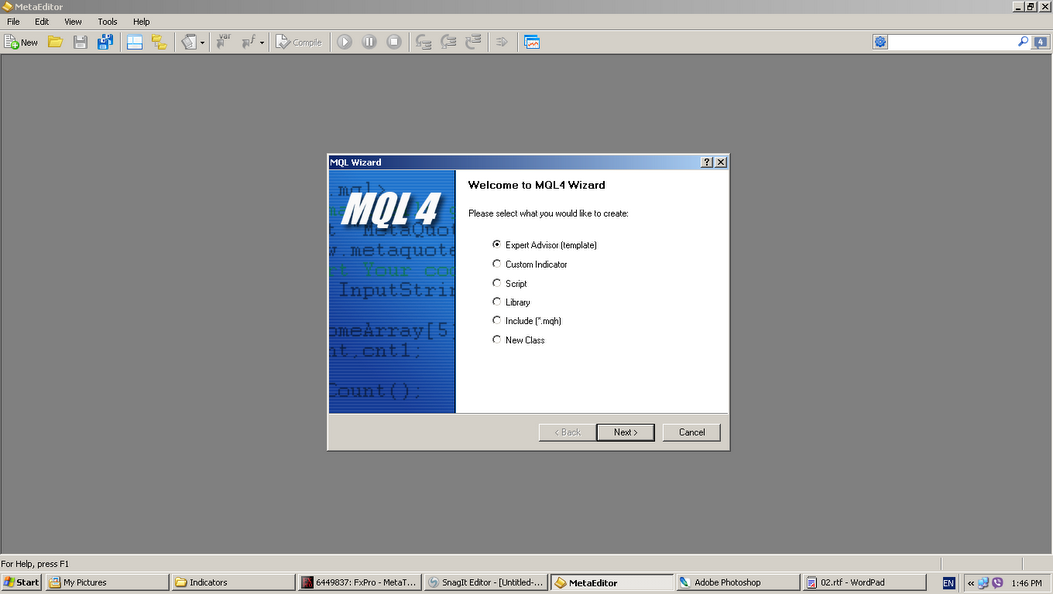Switch to SnagIt Editor taskbar window
Viewport: 1053px width, 594px height.
click(x=486, y=583)
